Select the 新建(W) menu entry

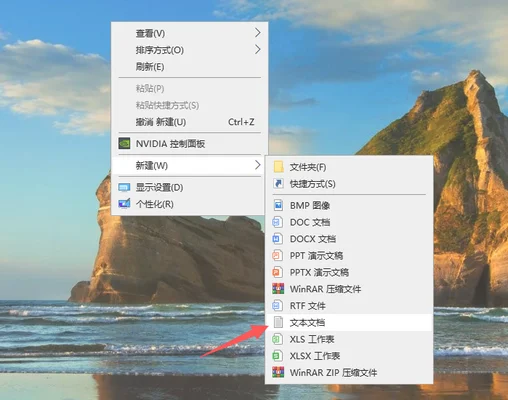point(189,165)
